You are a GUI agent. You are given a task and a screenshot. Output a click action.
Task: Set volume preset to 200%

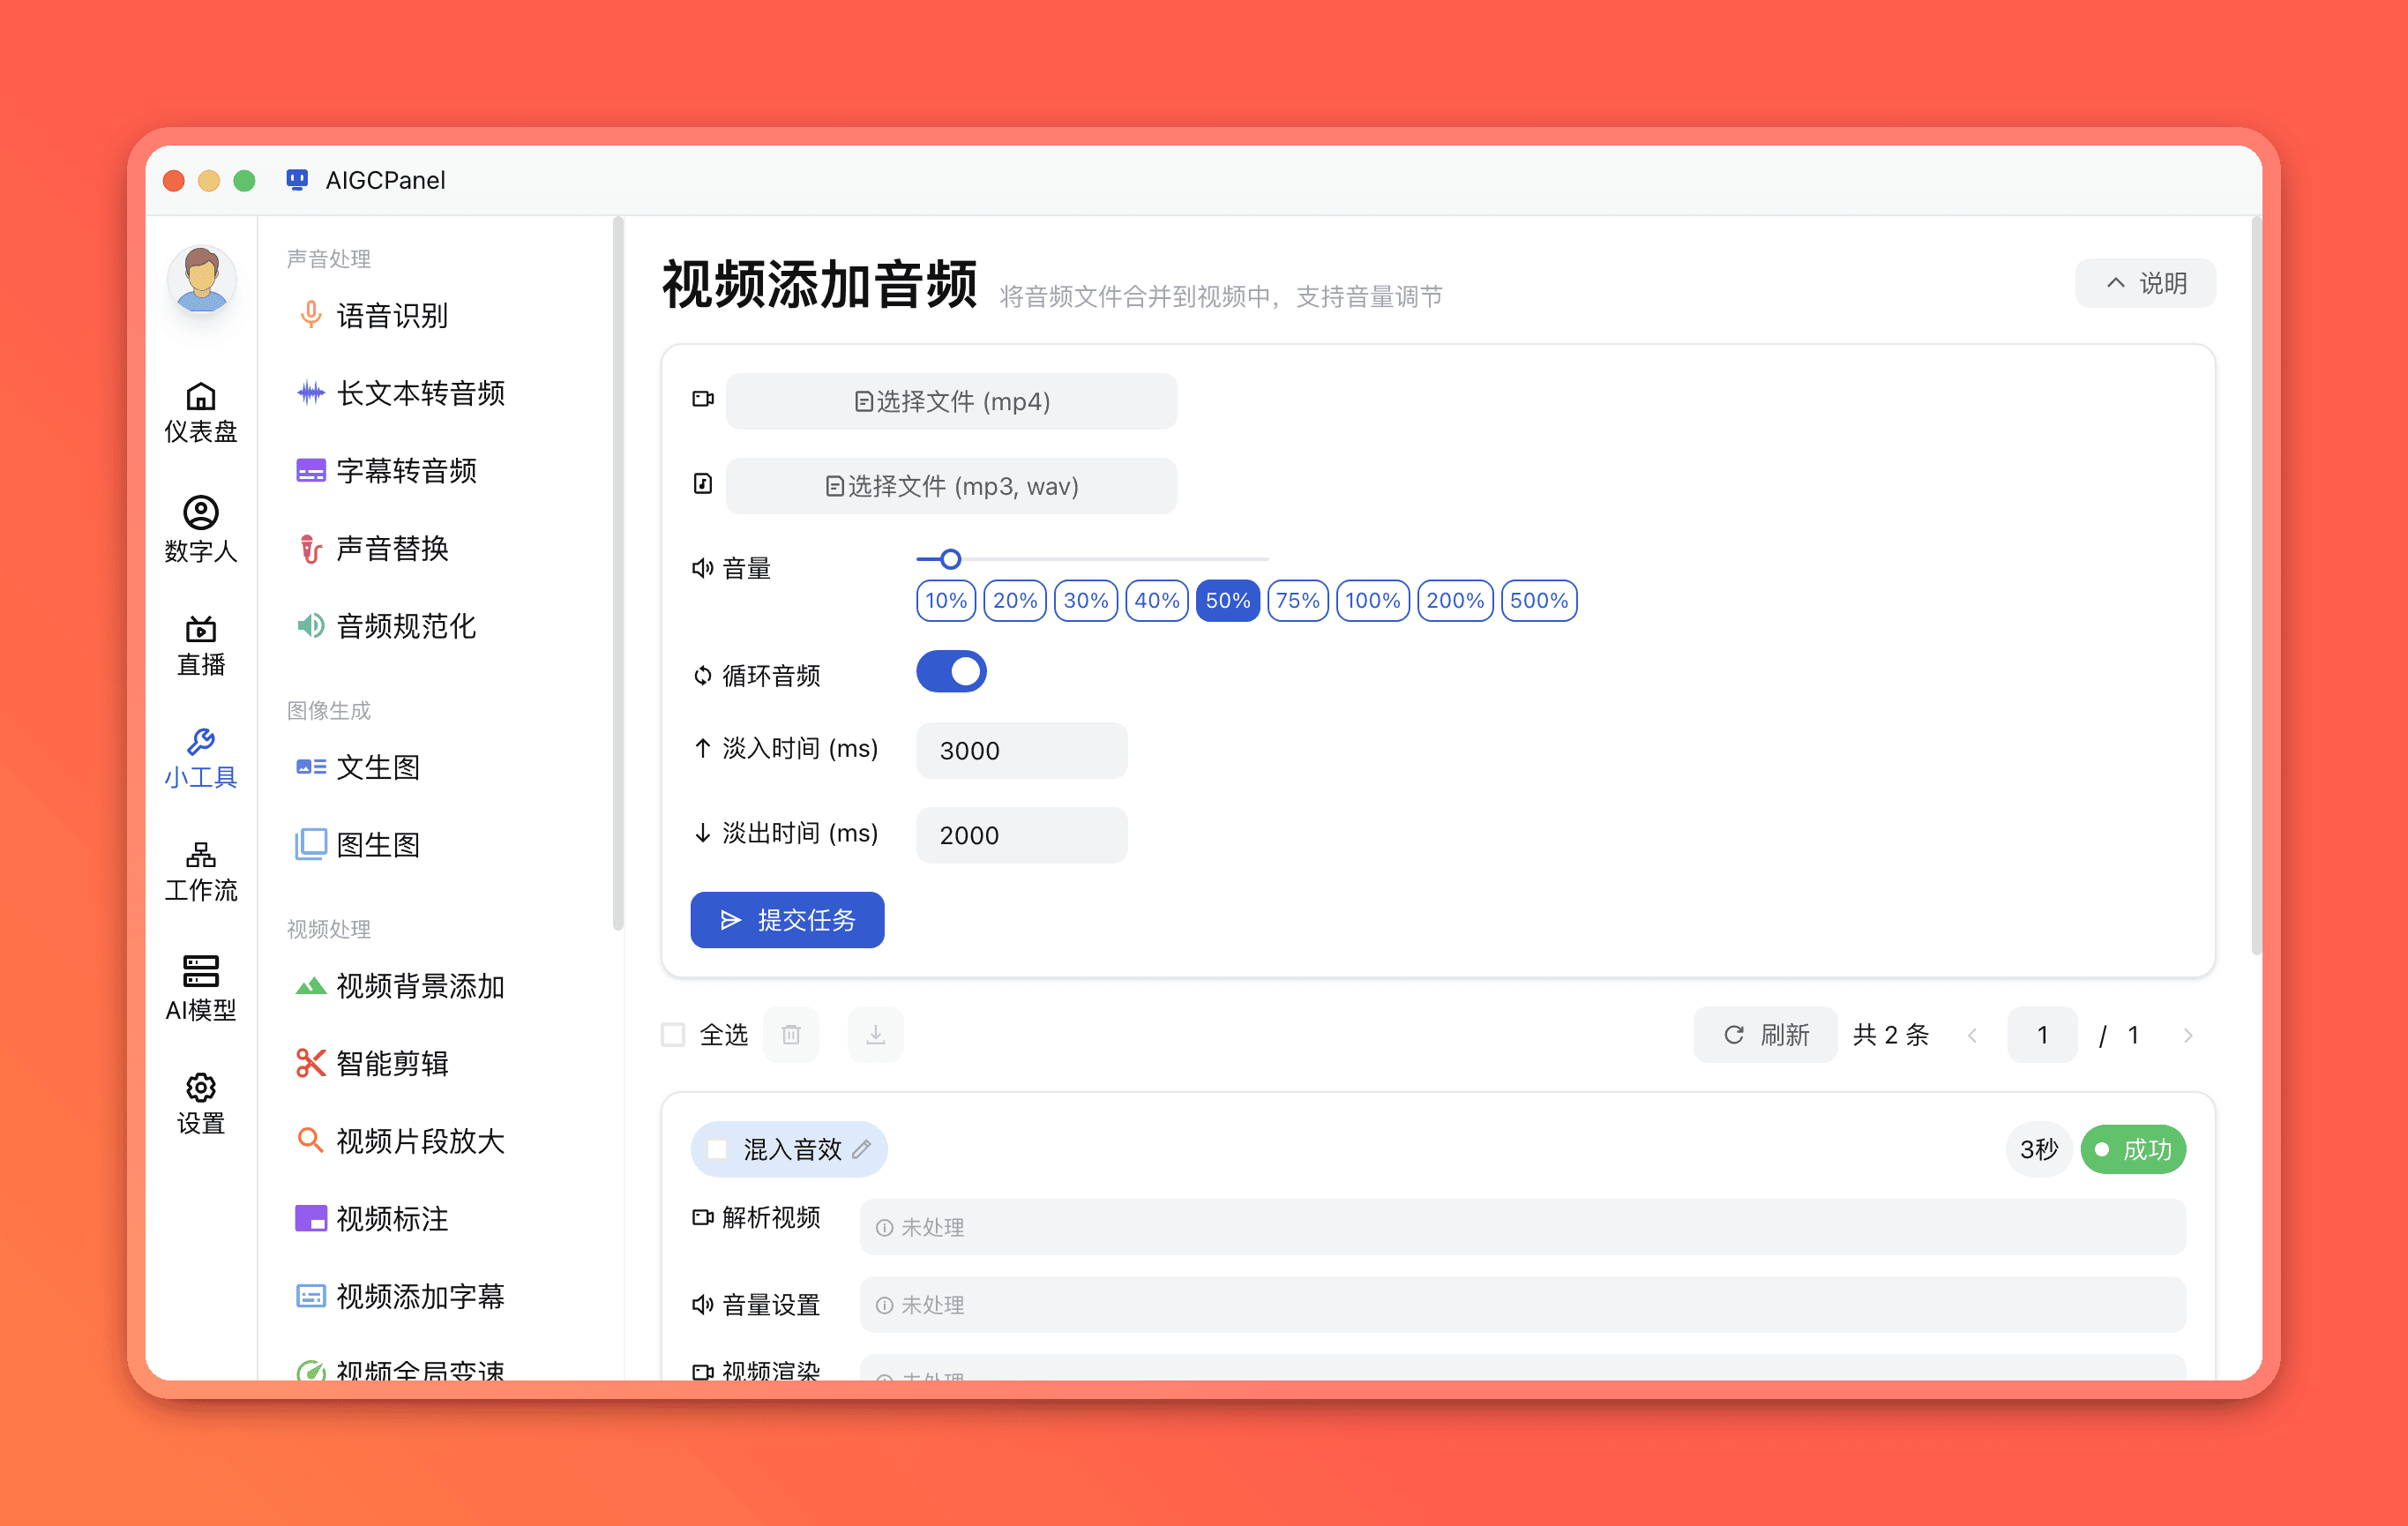[x=1455, y=601]
